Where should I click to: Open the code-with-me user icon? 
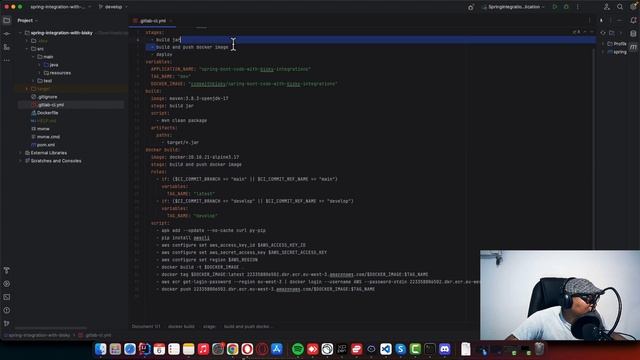pos(607,7)
